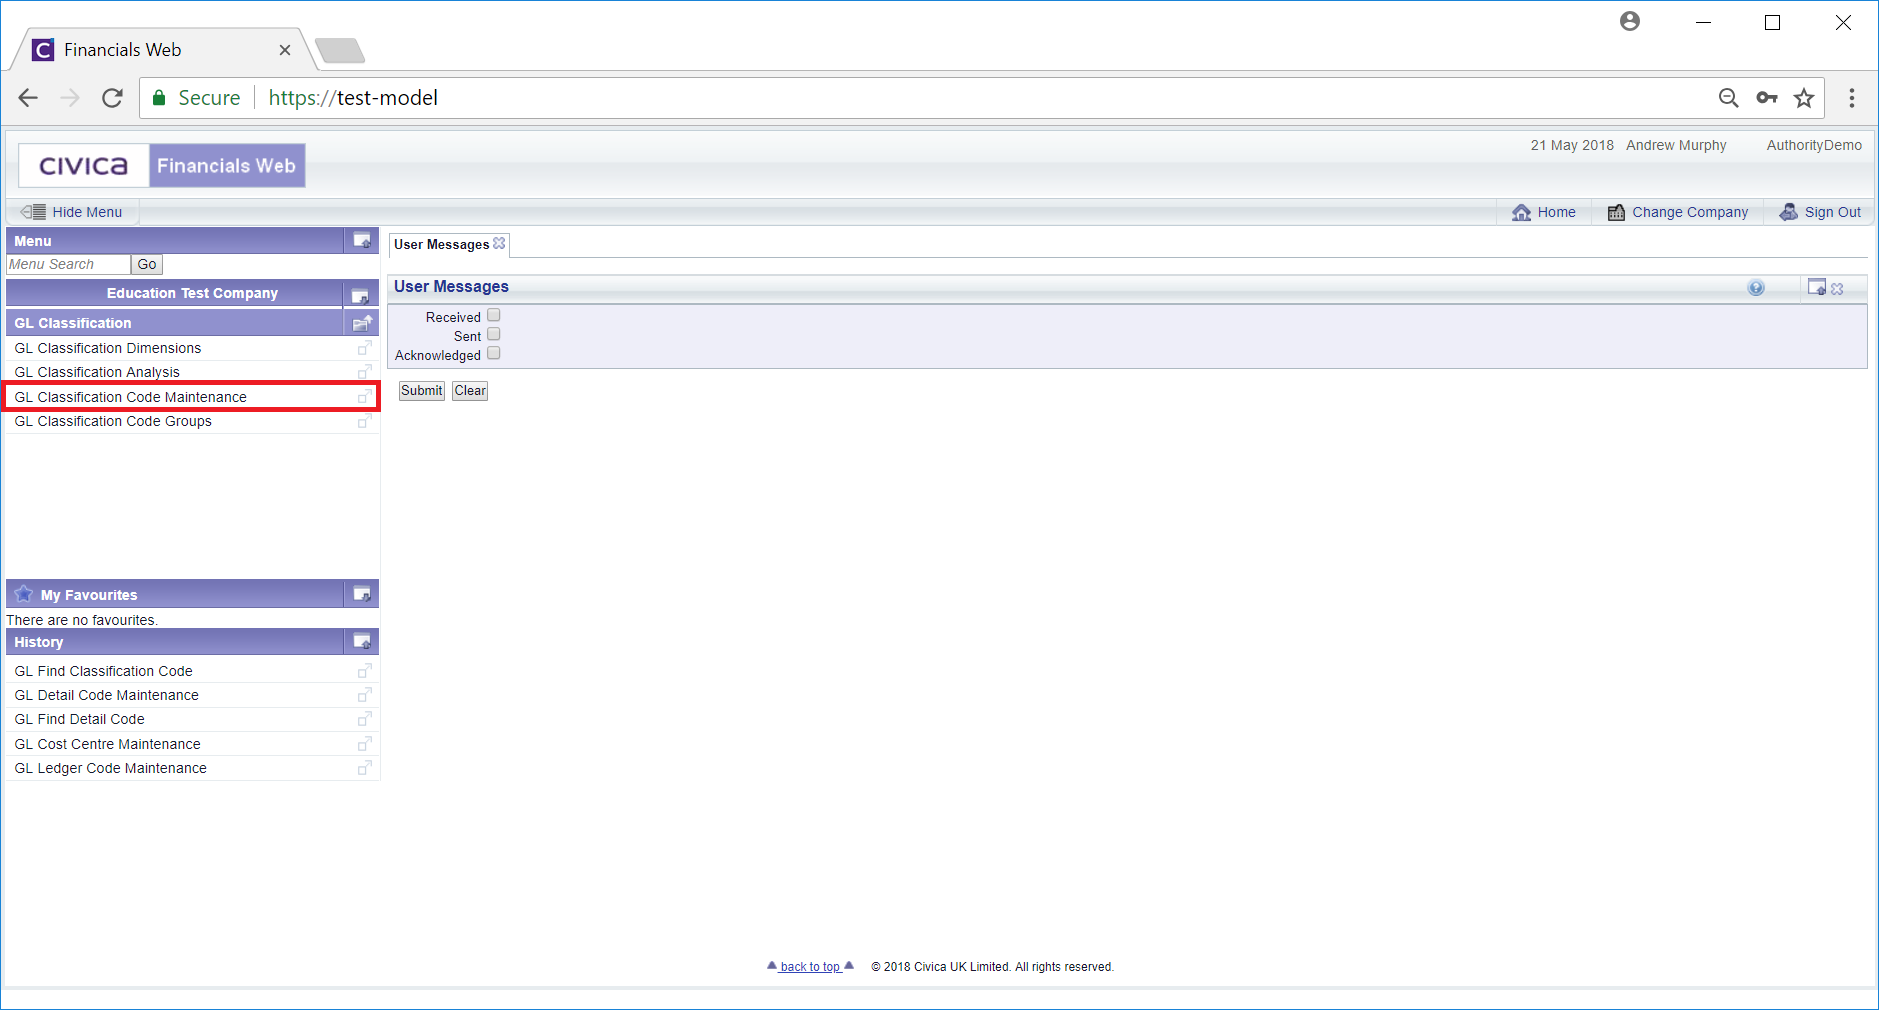
Task: Open GL Classification Dimensions
Action: tap(108, 348)
